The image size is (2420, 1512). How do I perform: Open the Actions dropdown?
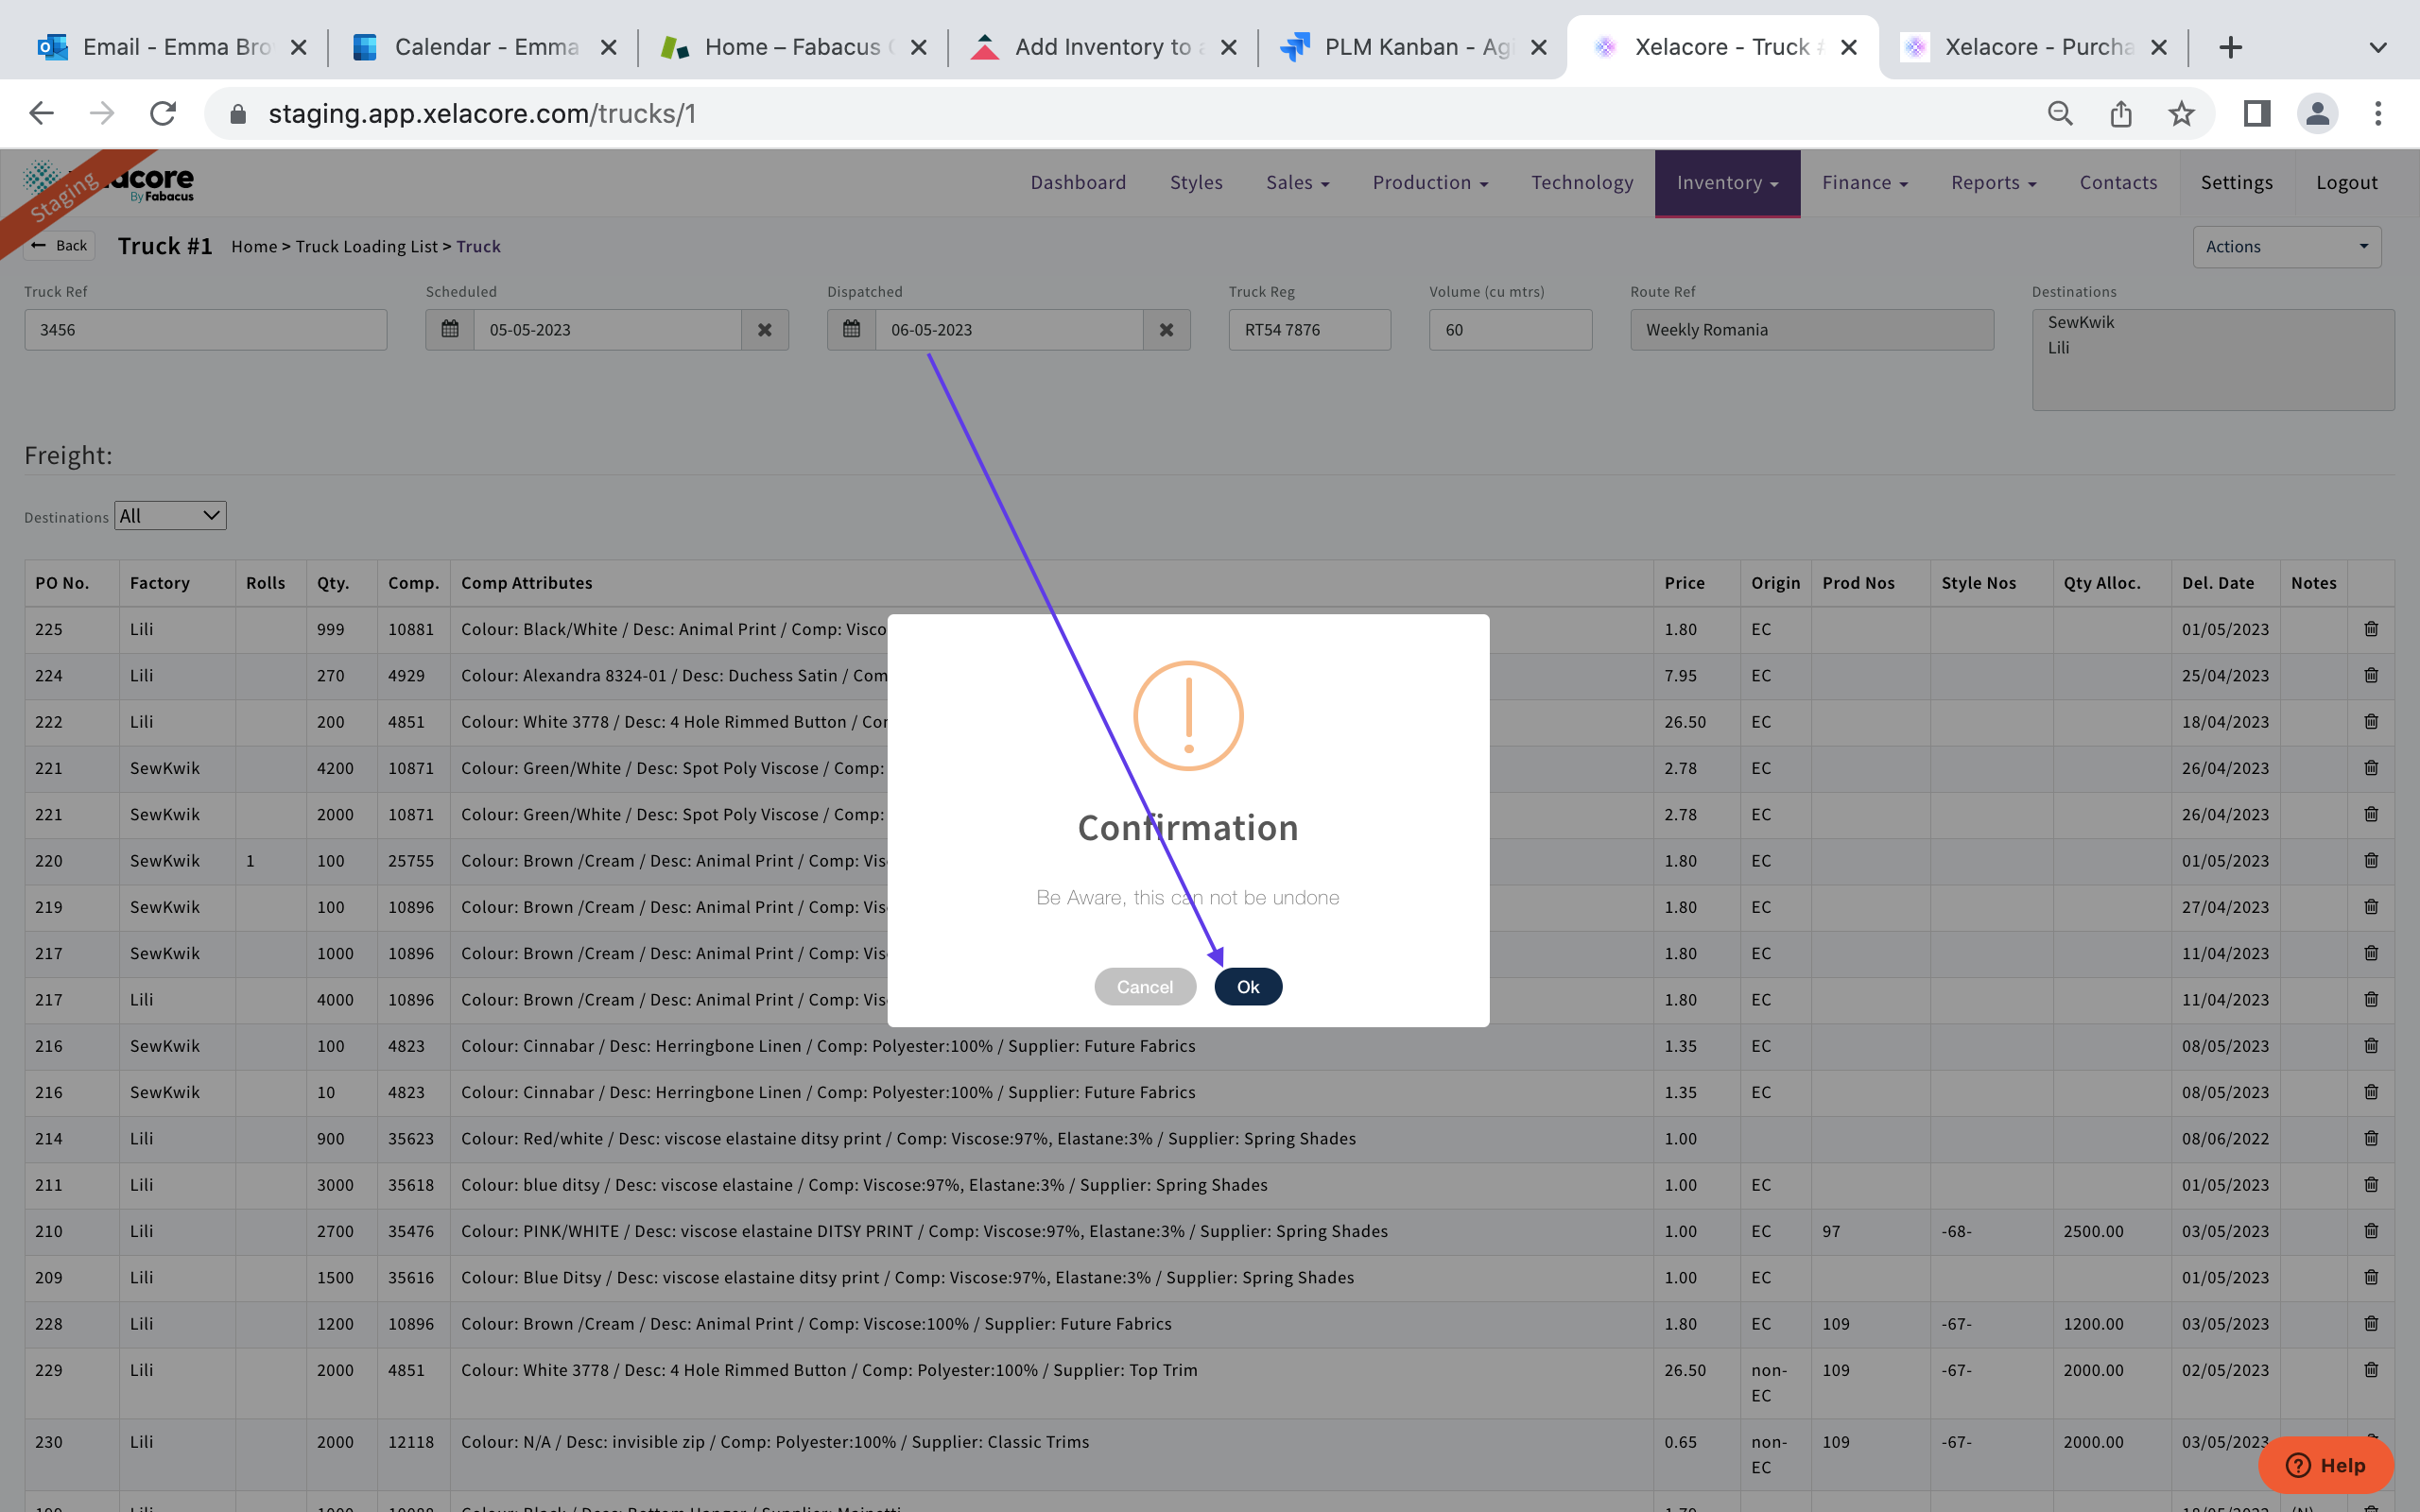pos(2286,247)
